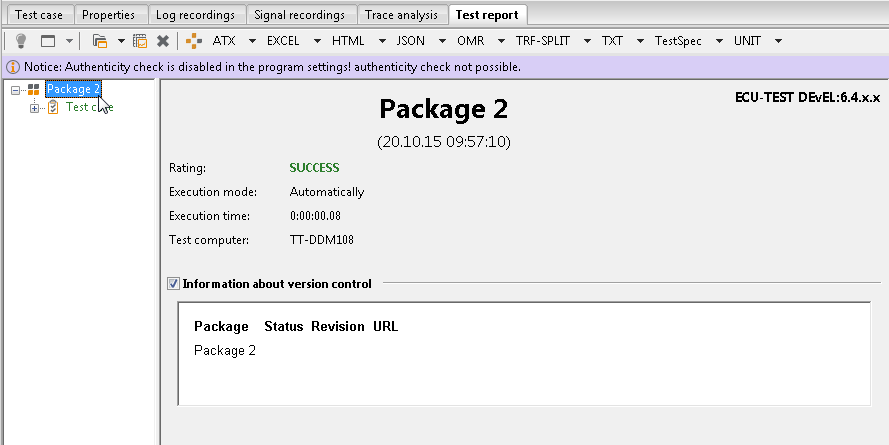Click the execution time 0:00:00.08
The image size is (889, 445).
315,216
